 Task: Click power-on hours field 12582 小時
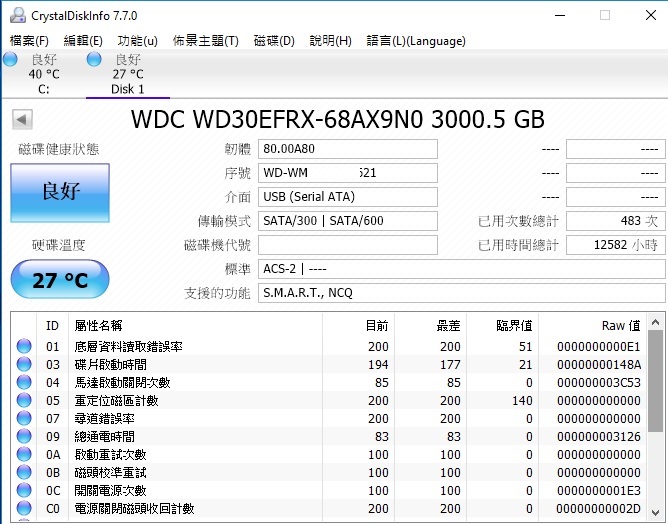click(x=616, y=245)
